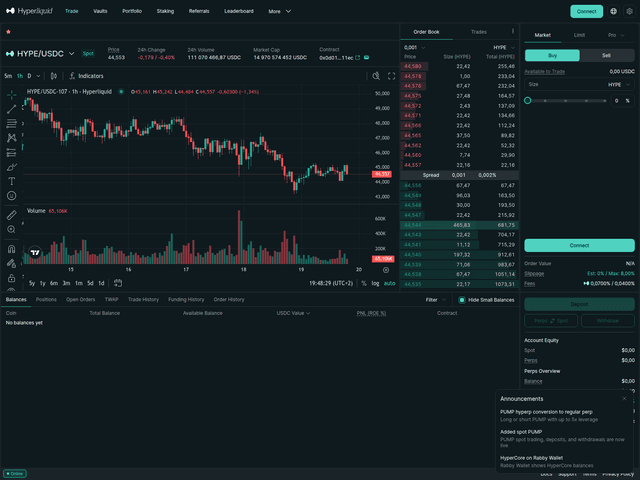Image resolution: width=640 pixels, height=480 pixels.
Task: Select the Fibonacci retracement tool
Action: (11, 123)
